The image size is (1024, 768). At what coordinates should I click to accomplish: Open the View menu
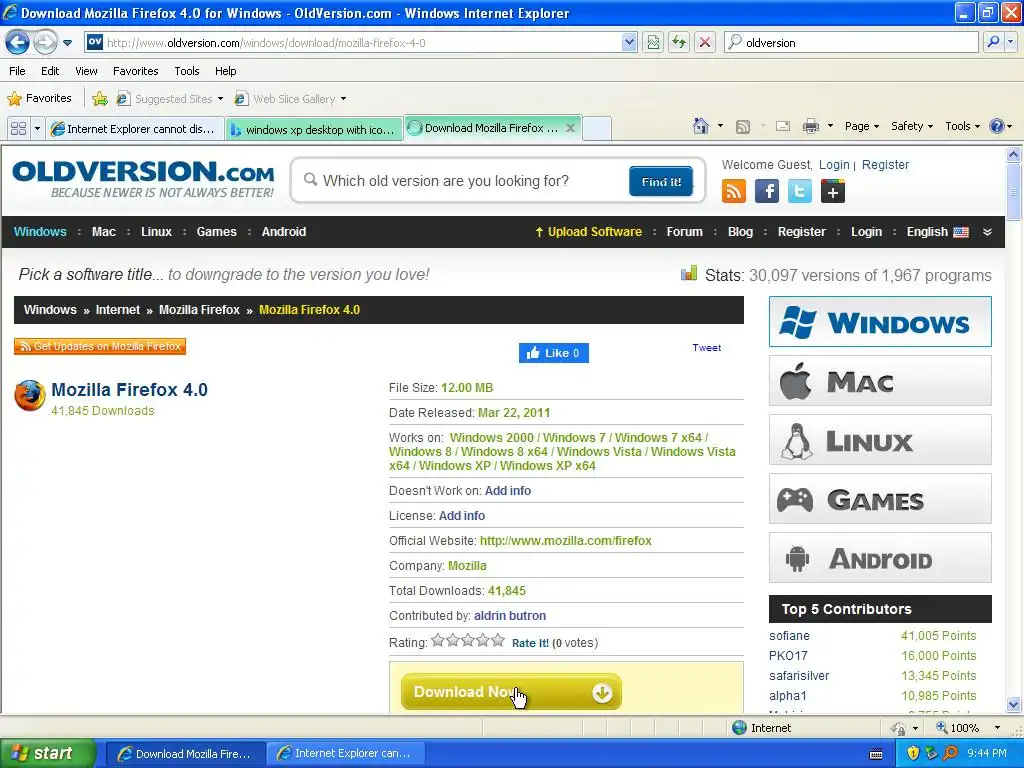[x=86, y=71]
